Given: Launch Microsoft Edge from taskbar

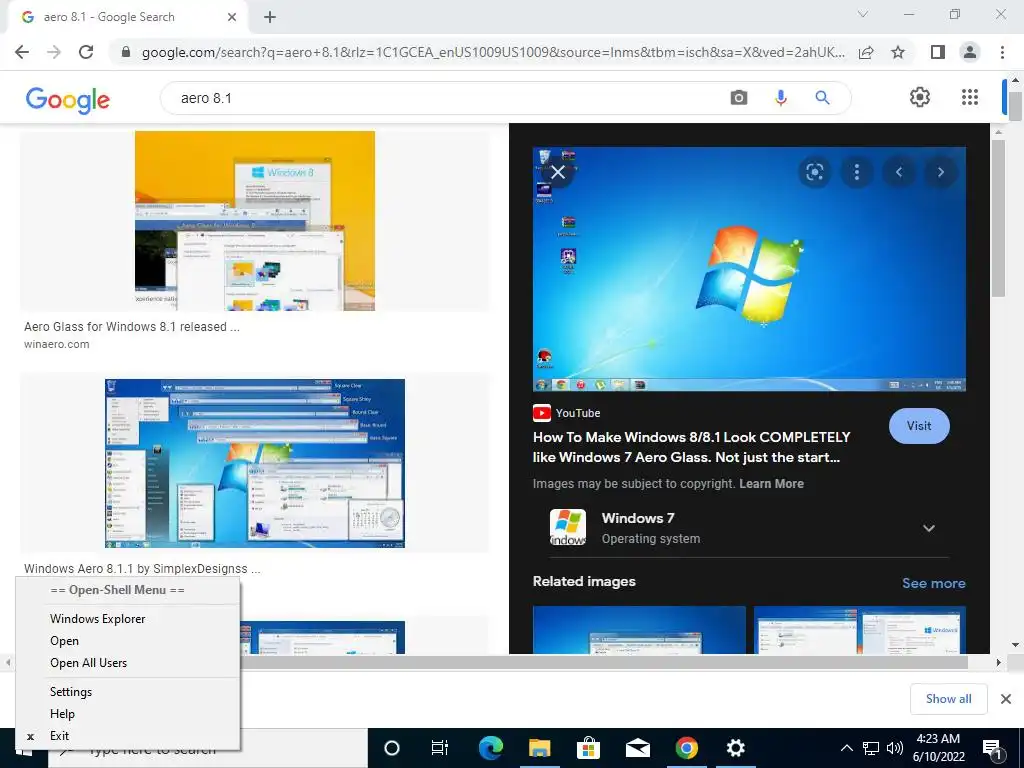Looking at the screenshot, I should (x=490, y=748).
